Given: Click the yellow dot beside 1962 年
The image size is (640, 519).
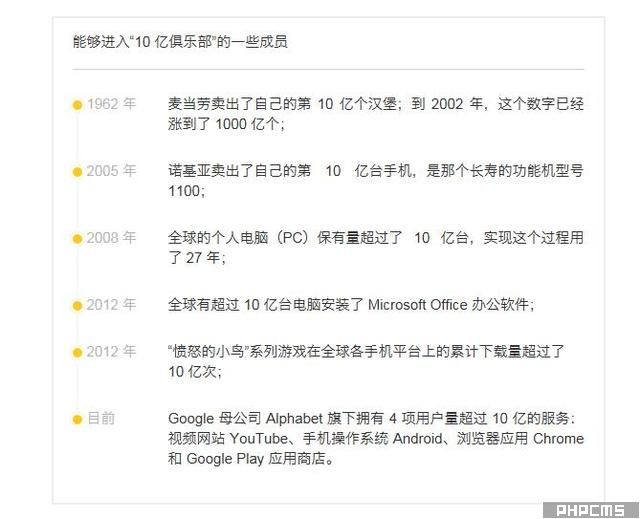Looking at the screenshot, I should click(77, 104).
